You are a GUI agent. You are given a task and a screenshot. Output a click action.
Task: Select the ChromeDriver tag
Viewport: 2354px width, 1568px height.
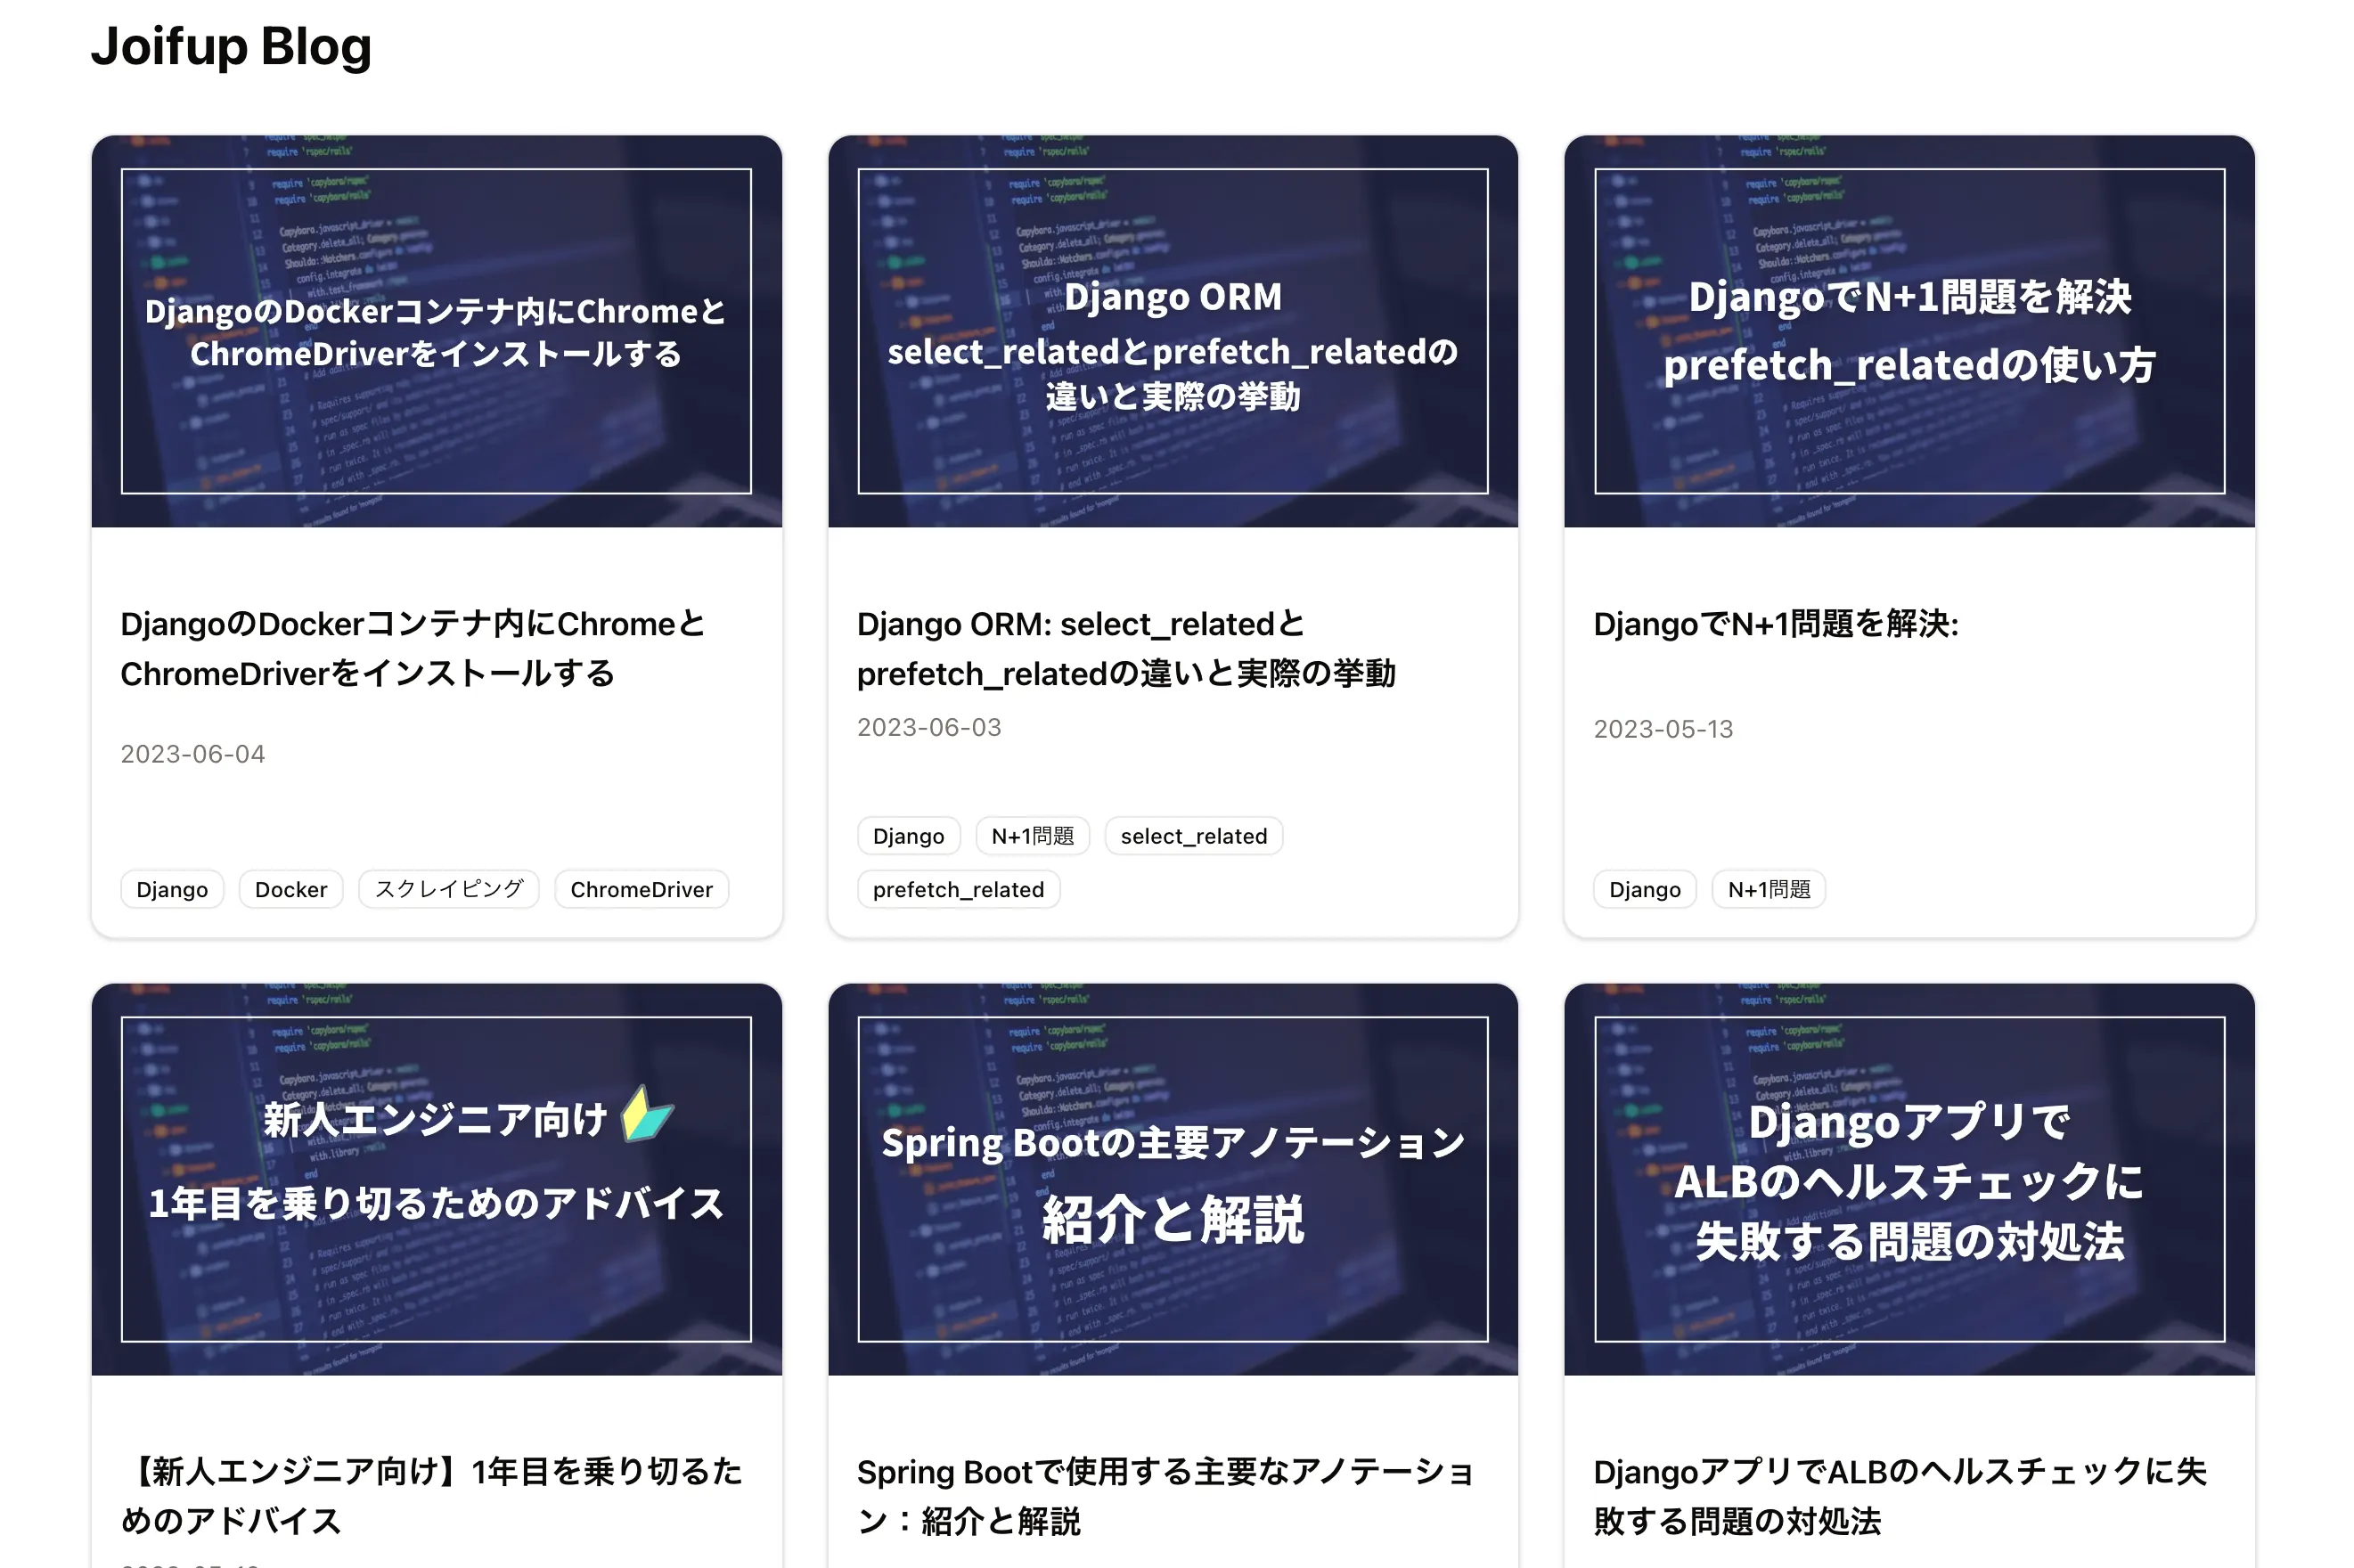pos(641,889)
